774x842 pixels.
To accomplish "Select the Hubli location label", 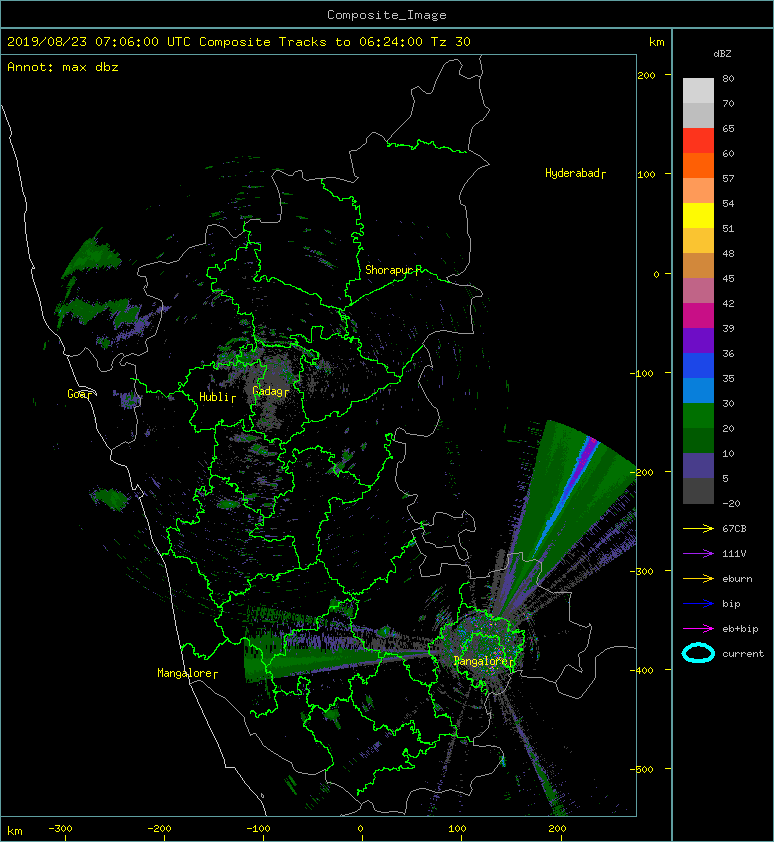I will coord(217,397).
